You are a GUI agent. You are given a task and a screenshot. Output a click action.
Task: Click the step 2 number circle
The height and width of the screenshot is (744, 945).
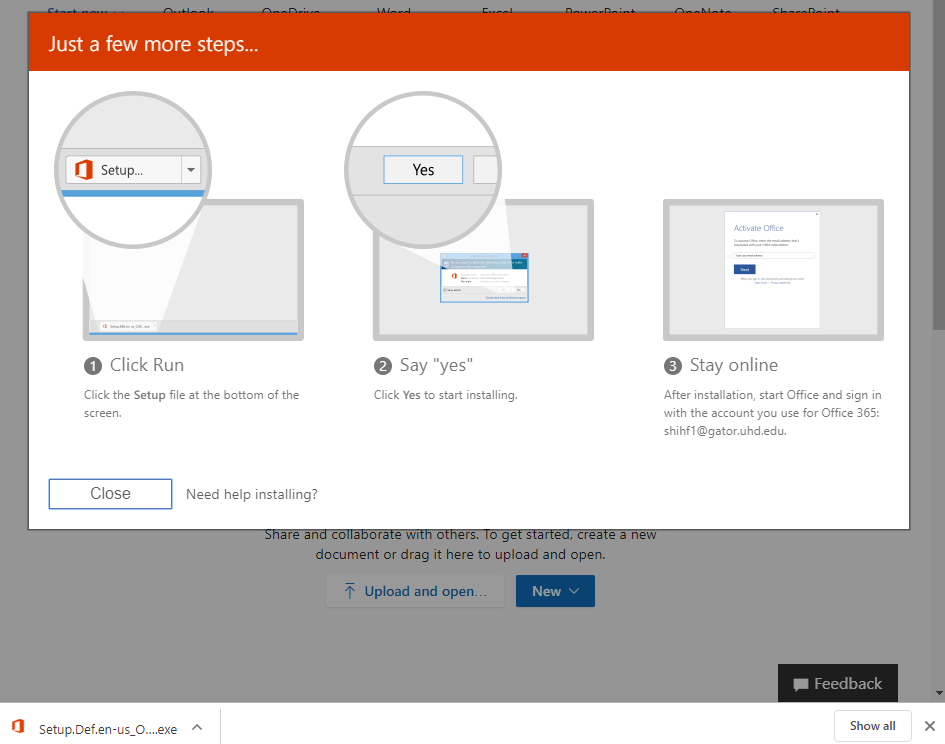pyautogui.click(x=383, y=366)
